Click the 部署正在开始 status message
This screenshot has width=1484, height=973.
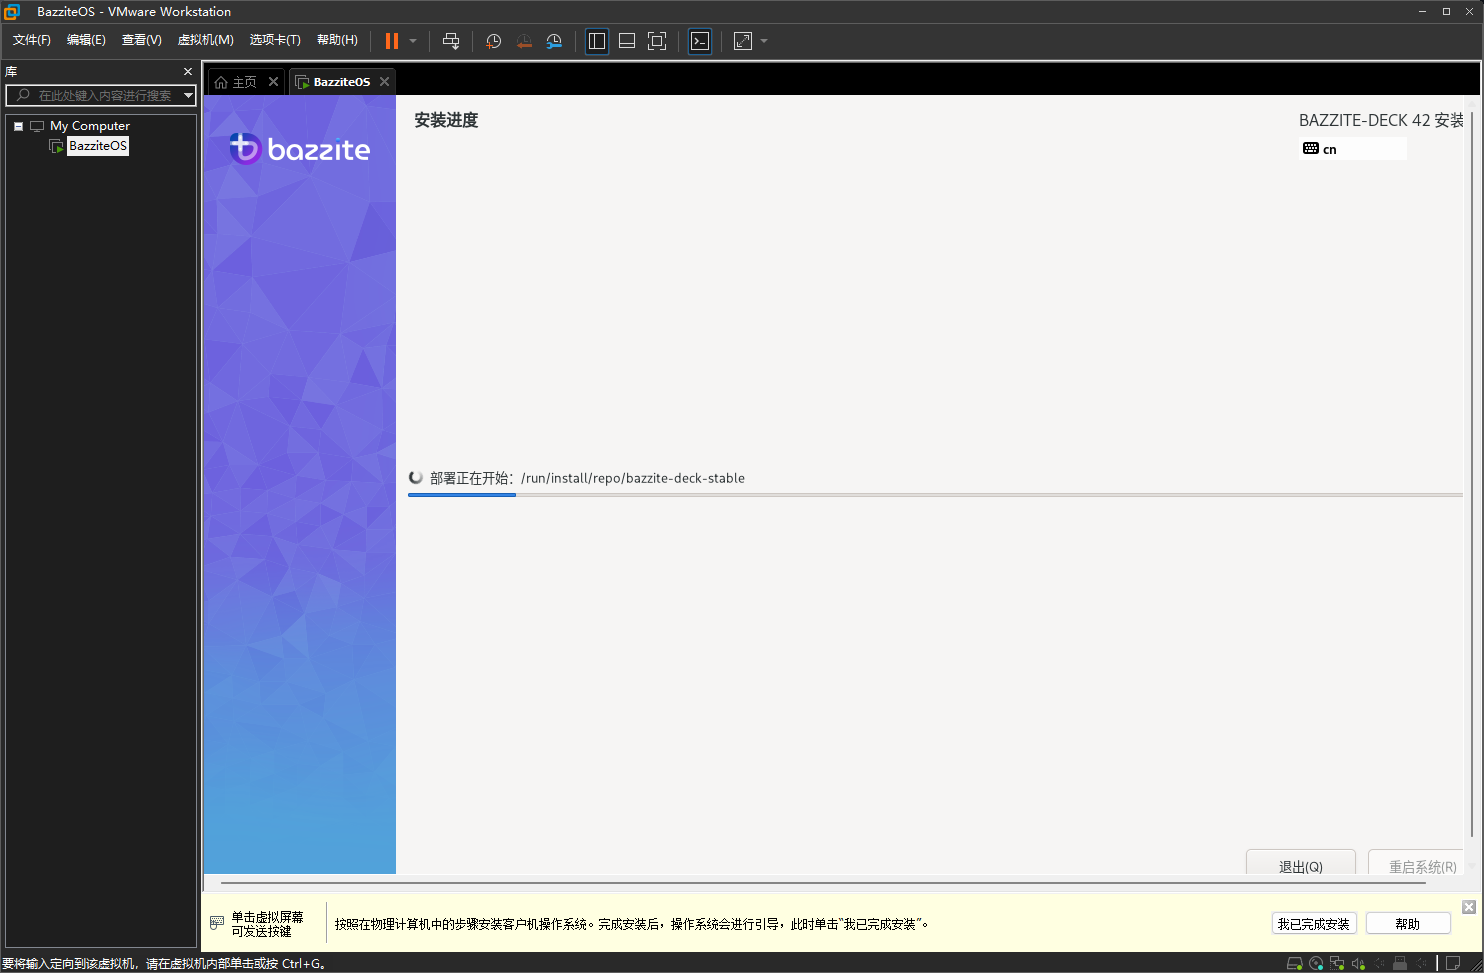(587, 478)
